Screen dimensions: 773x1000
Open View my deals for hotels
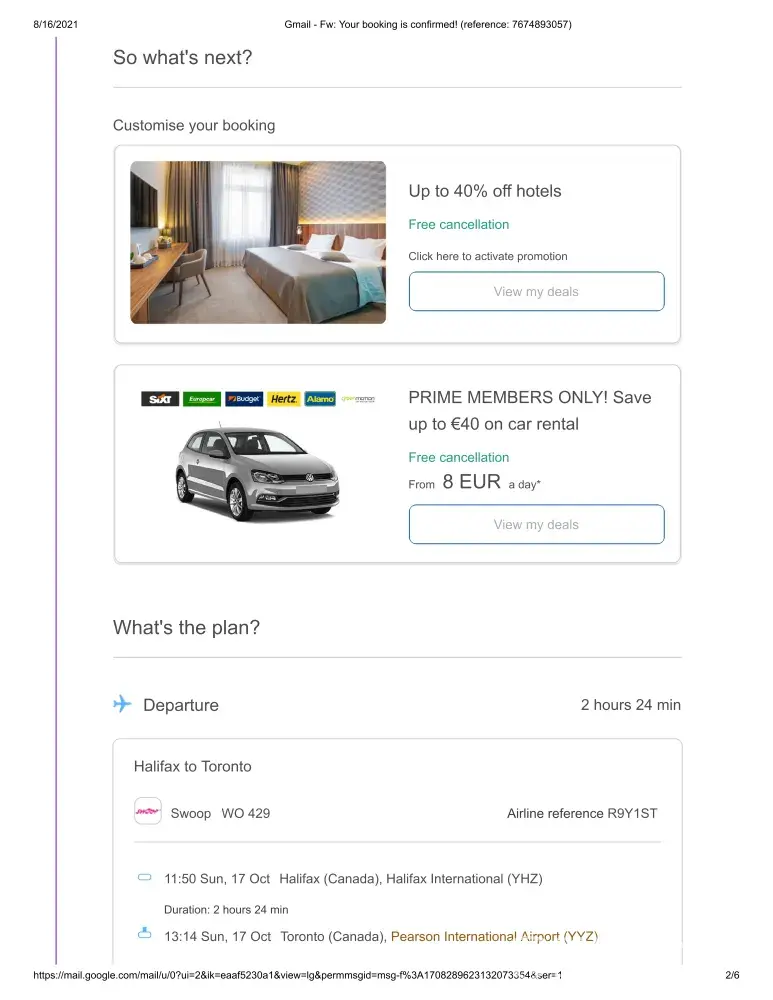(x=536, y=292)
